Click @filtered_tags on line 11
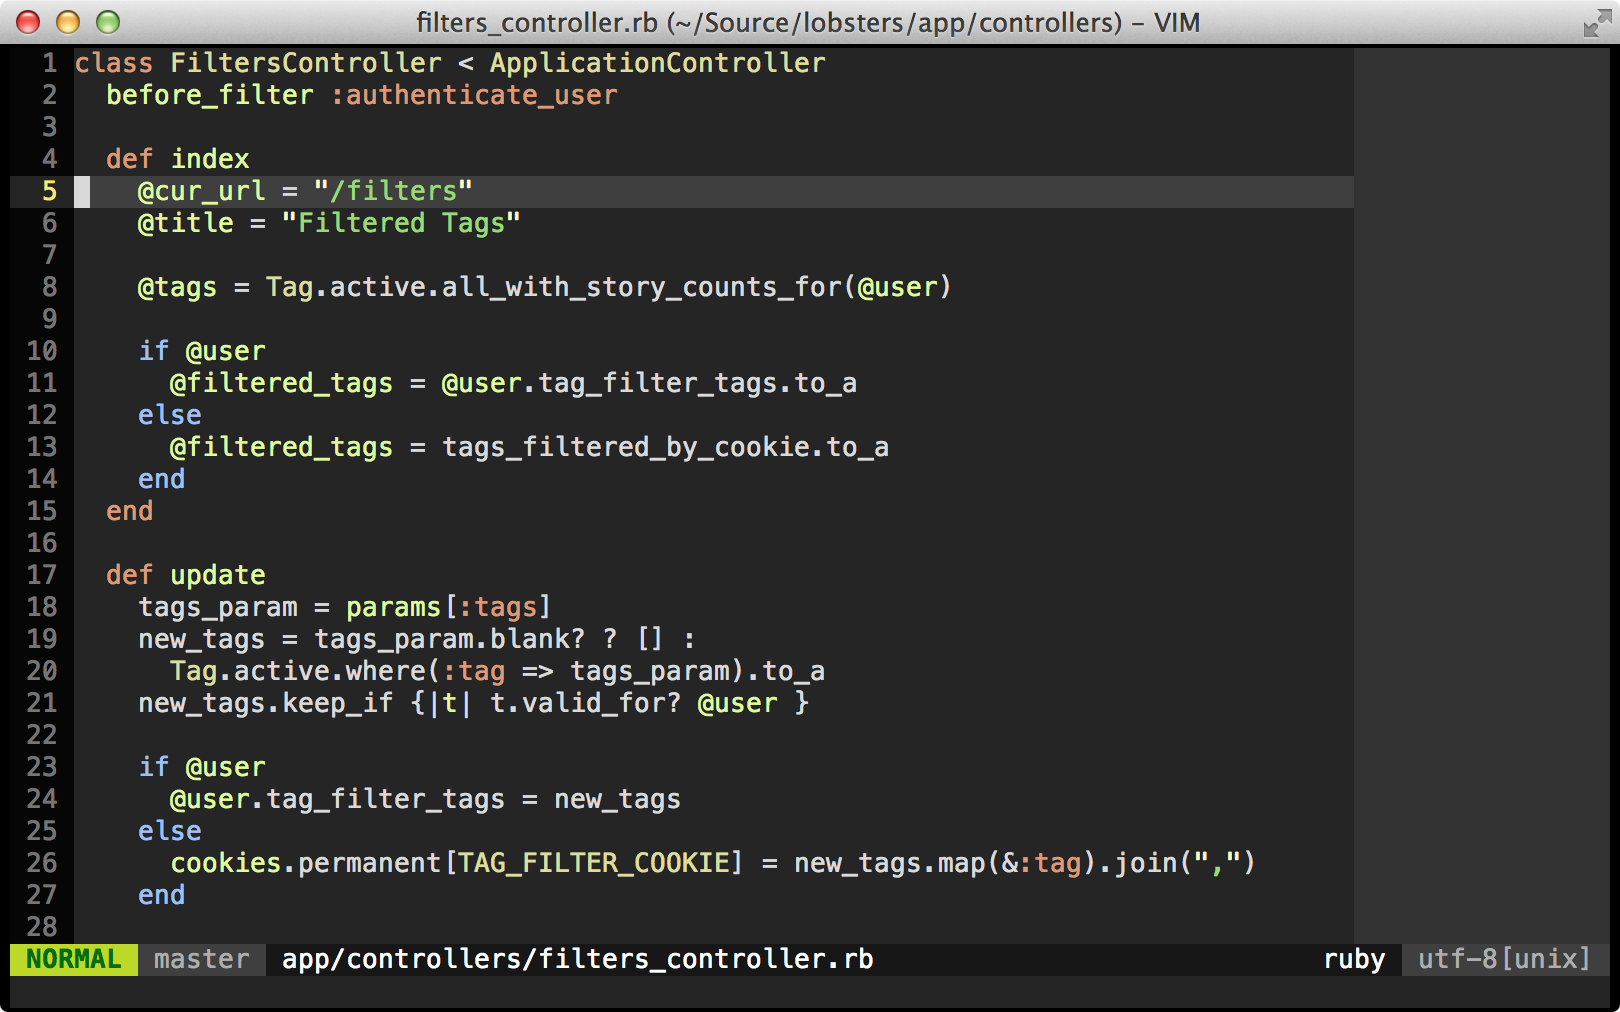The width and height of the screenshot is (1620, 1012). [x=282, y=383]
